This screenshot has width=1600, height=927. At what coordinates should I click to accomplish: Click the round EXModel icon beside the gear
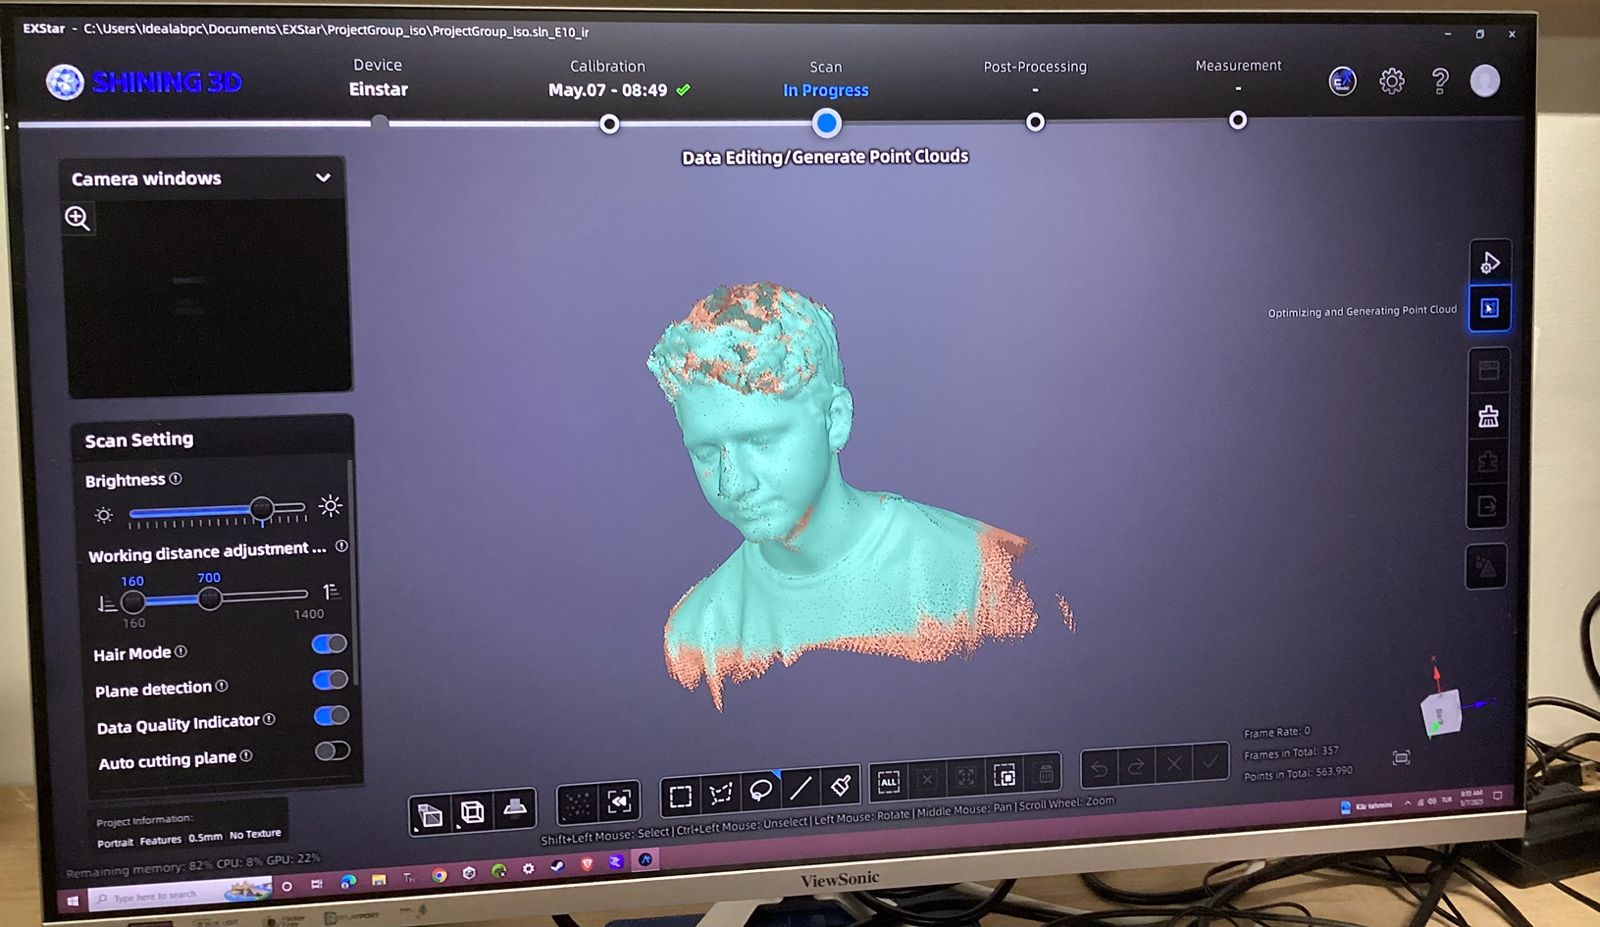tap(1342, 81)
